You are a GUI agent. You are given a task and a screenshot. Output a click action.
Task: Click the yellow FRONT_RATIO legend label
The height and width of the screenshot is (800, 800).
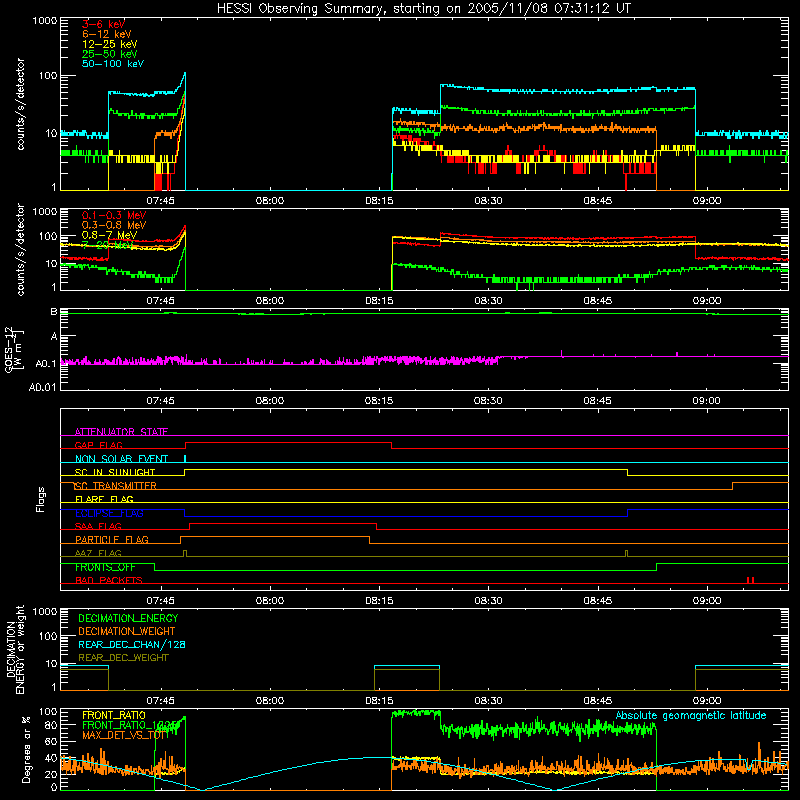[x=114, y=715]
